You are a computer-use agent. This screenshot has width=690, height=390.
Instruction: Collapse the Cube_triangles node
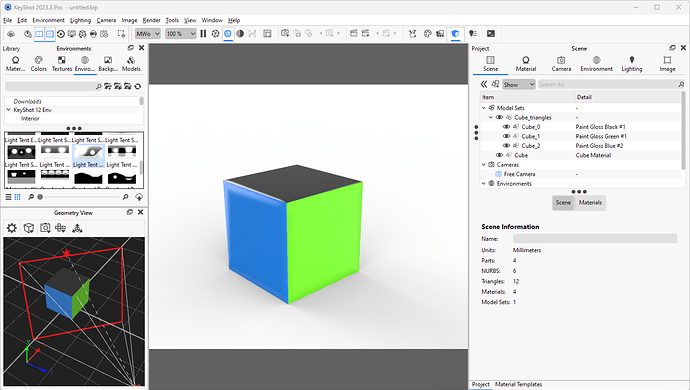click(x=491, y=118)
